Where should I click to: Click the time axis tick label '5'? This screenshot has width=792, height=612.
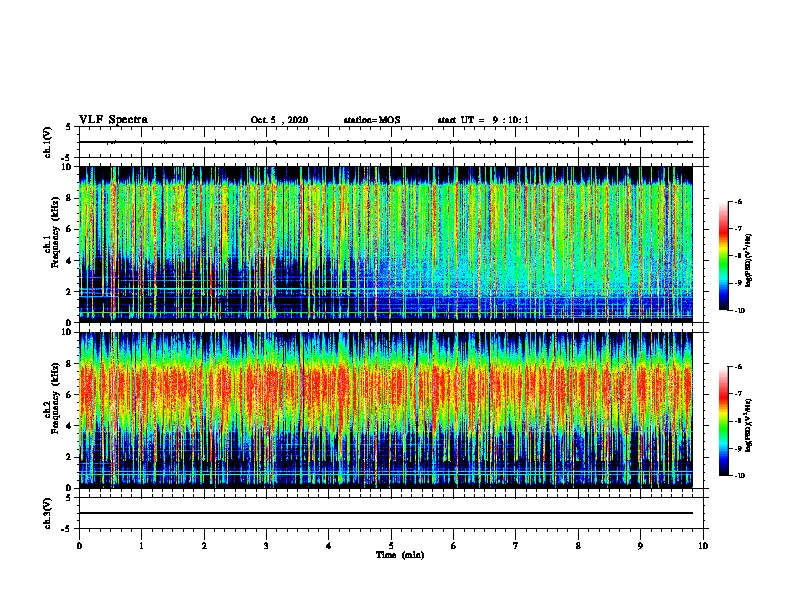click(391, 546)
